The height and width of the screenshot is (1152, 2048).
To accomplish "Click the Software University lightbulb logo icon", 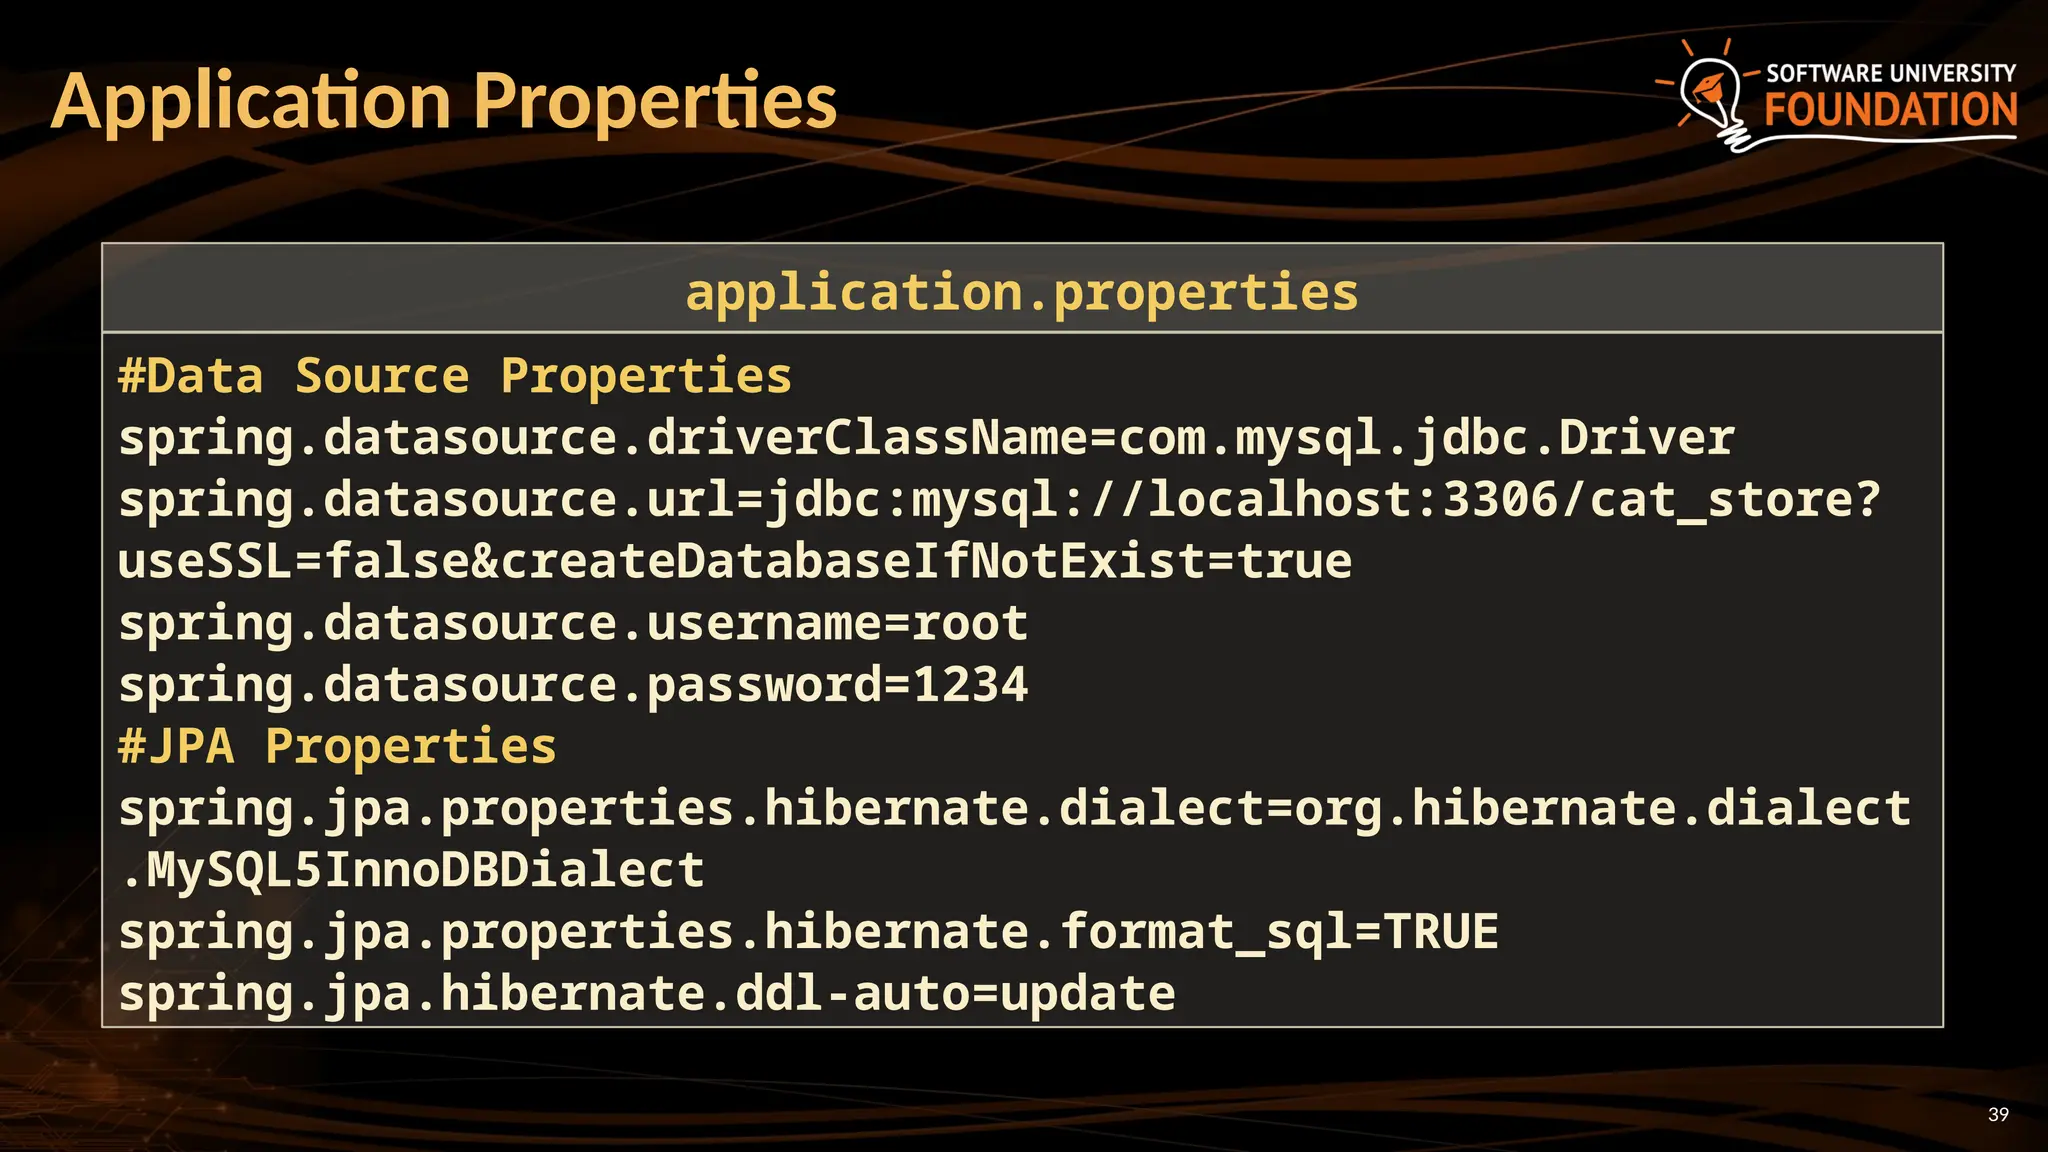I will pyautogui.click(x=1714, y=97).
